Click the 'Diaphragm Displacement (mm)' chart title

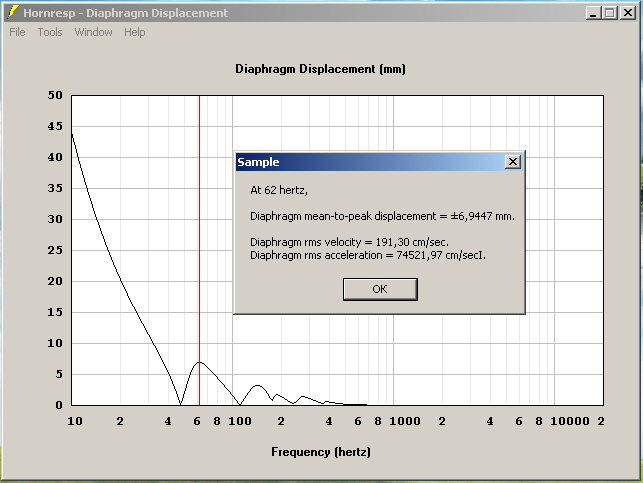point(320,69)
